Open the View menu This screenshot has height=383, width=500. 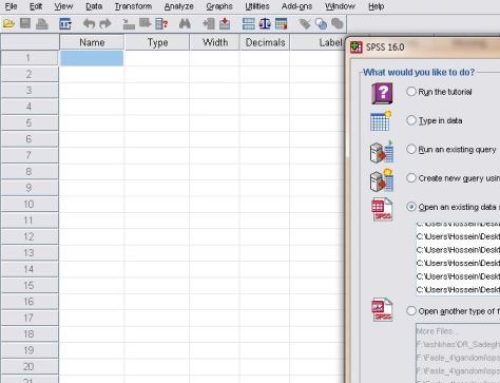[63, 6]
